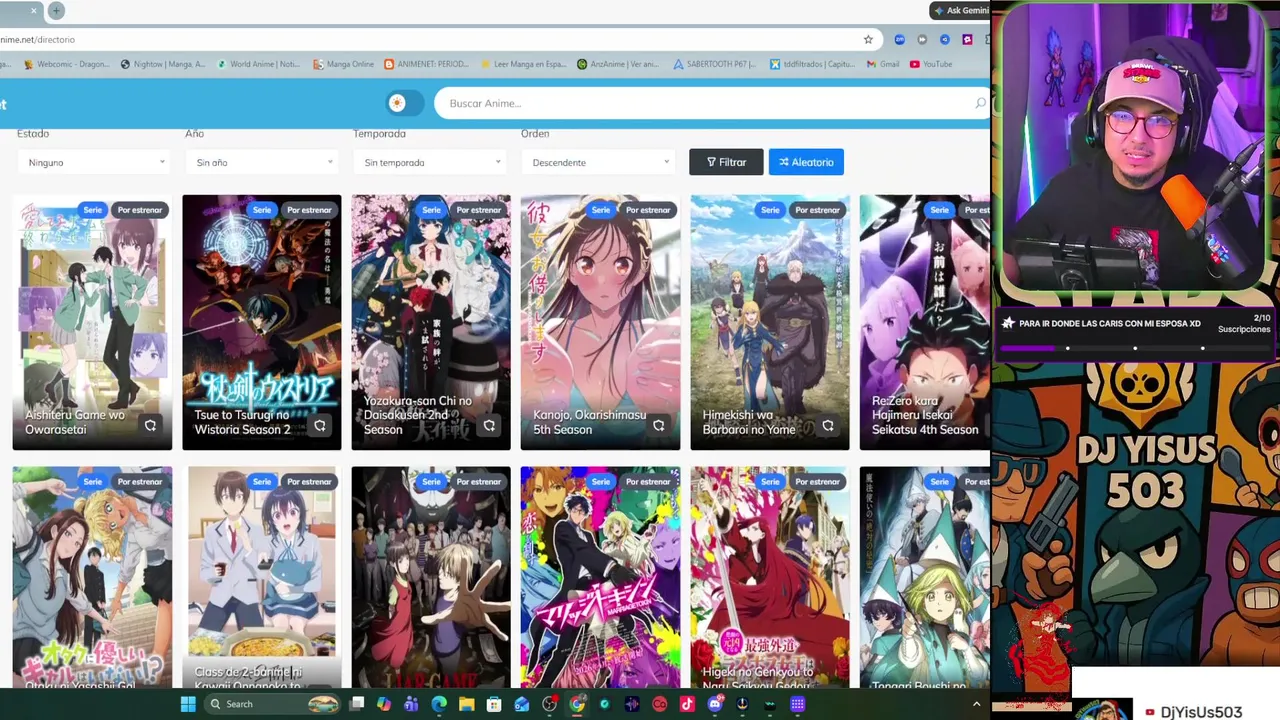The width and height of the screenshot is (1280, 720).
Task: Expand the Temporada dropdown
Action: (429, 162)
